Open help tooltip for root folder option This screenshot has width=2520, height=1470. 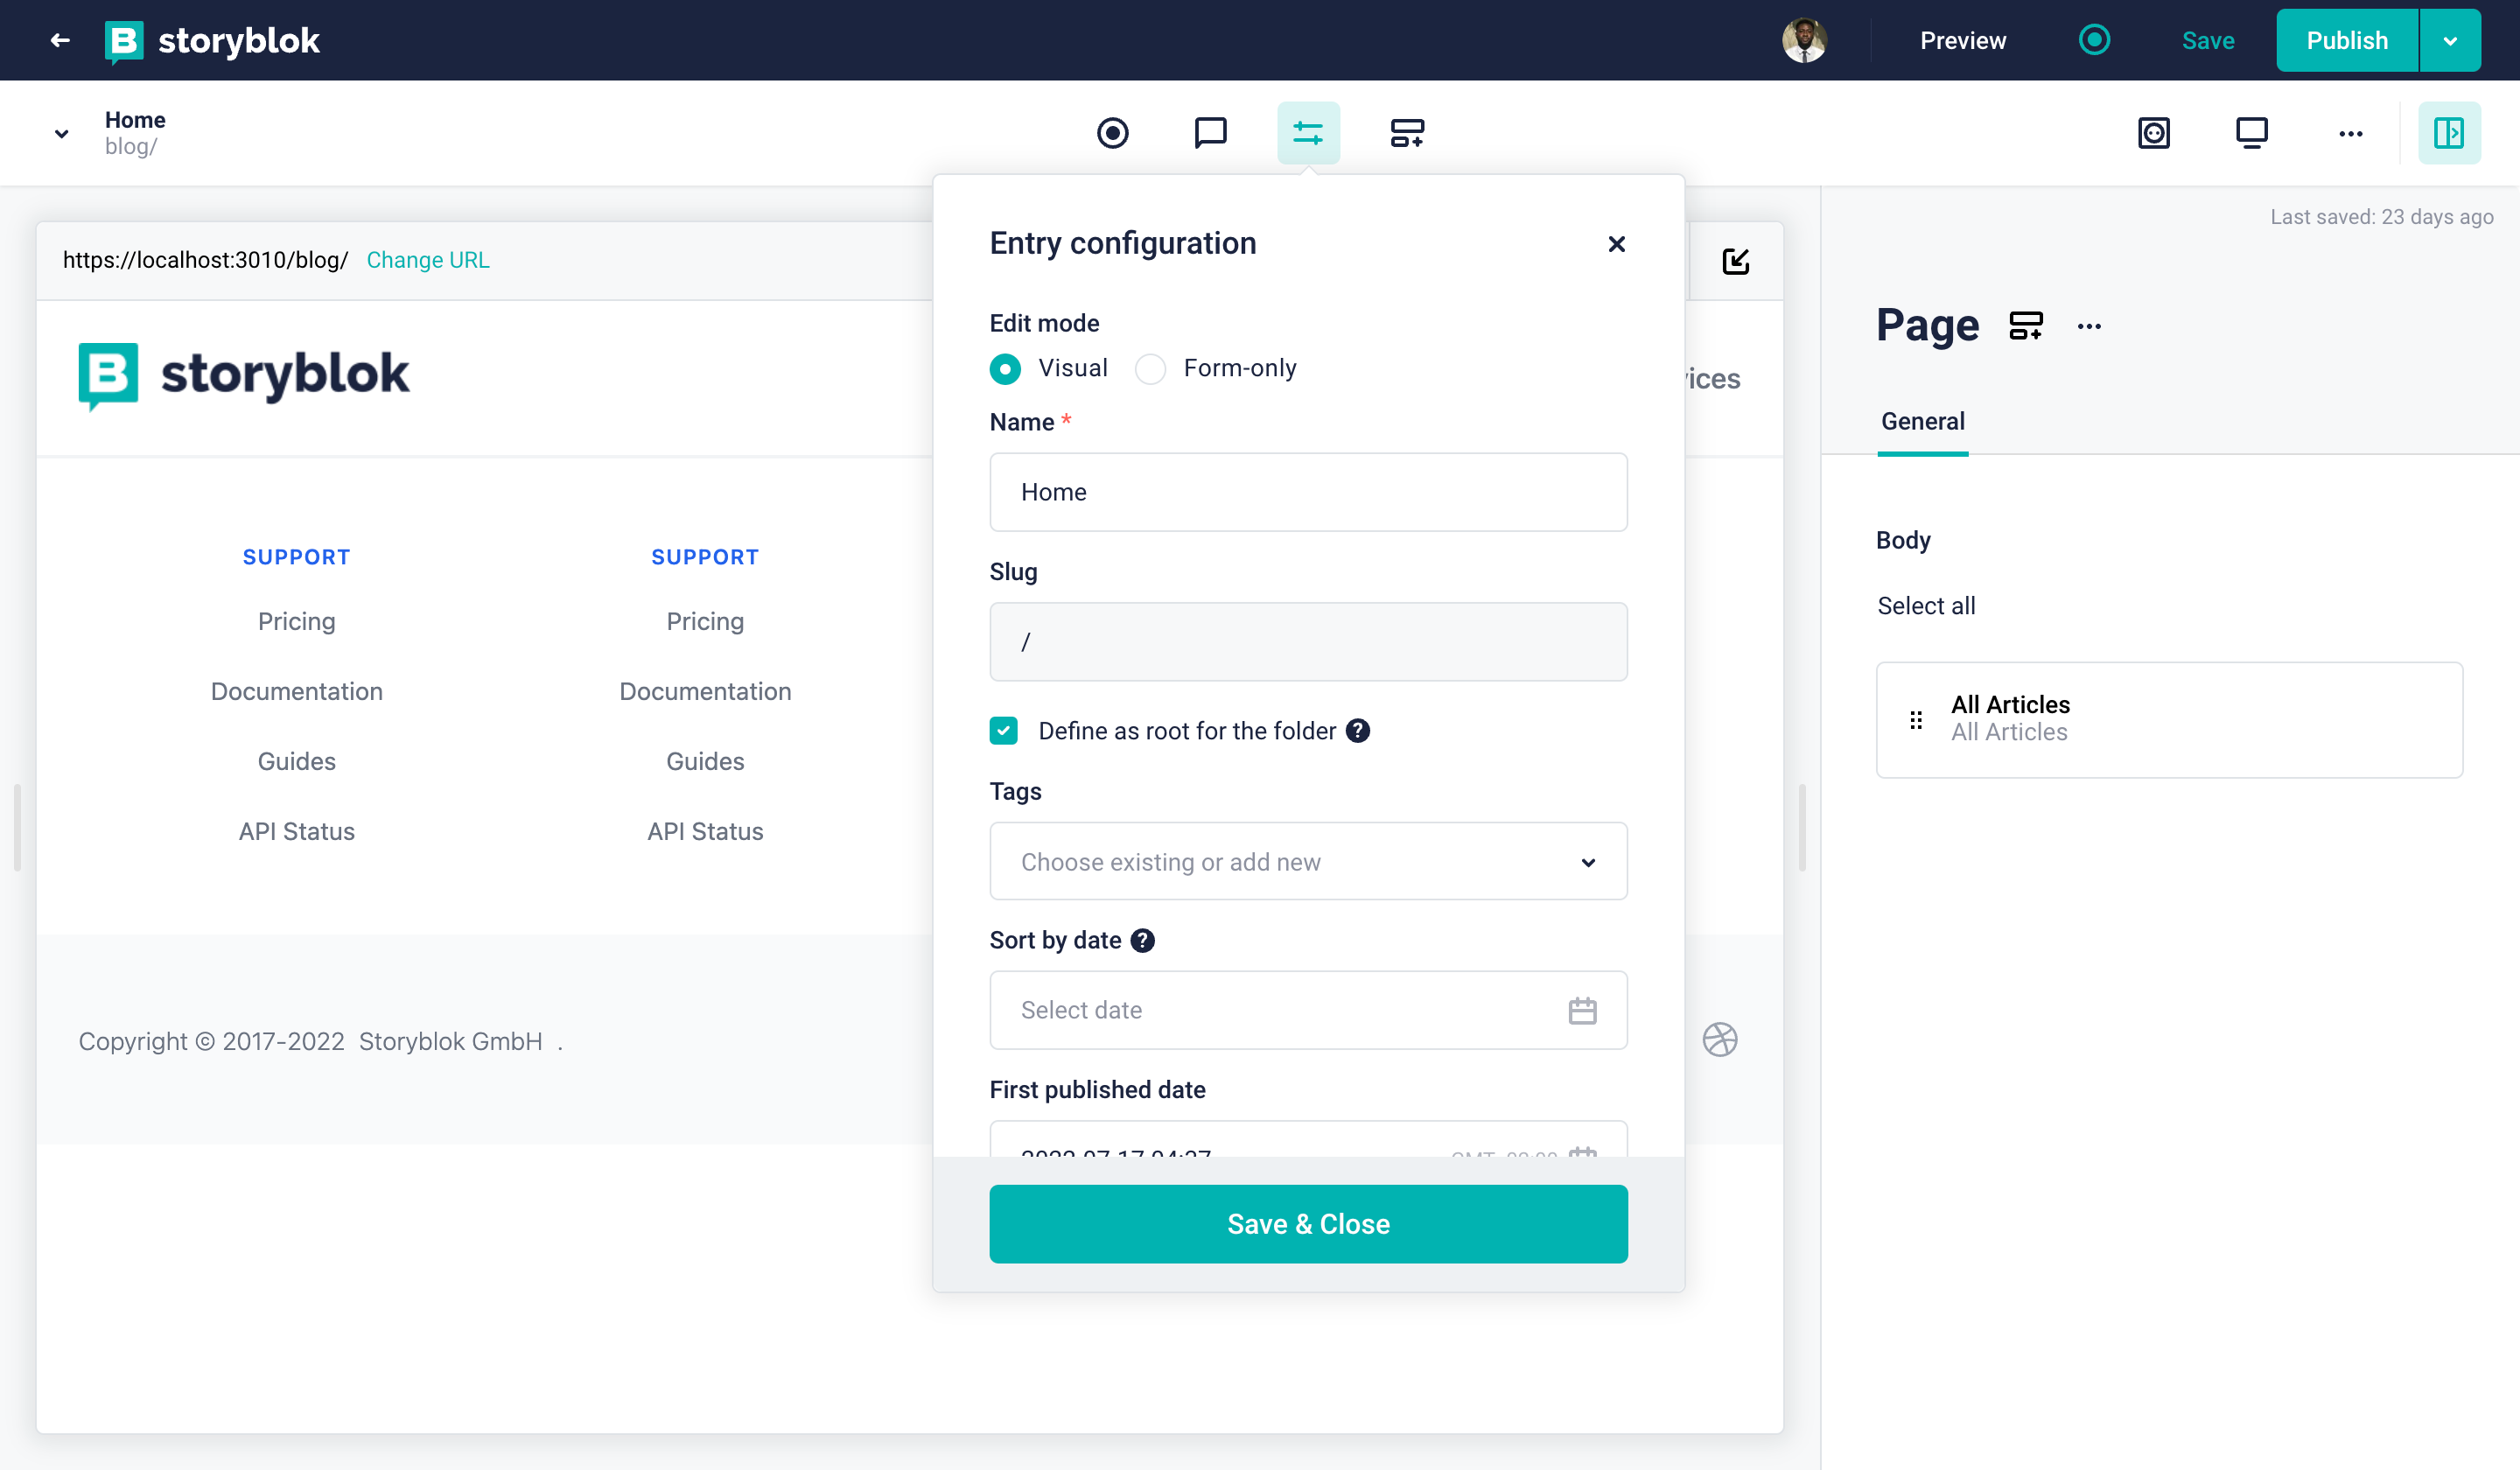click(x=1357, y=731)
